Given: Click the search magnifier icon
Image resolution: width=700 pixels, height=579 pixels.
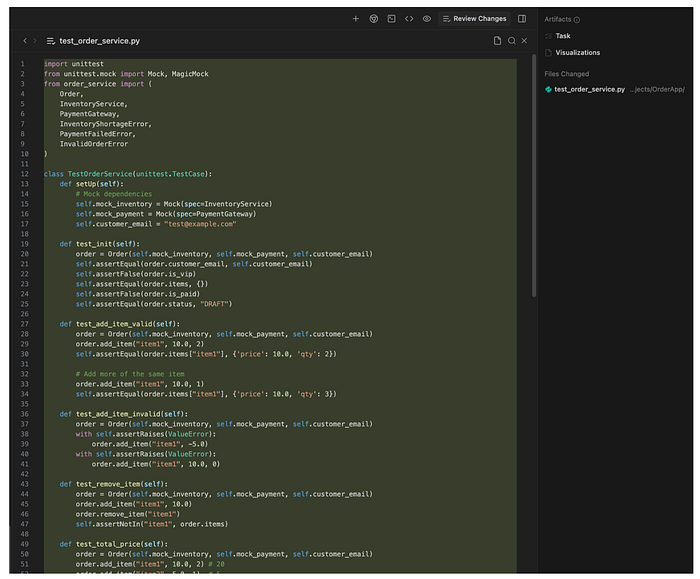Looking at the screenshot, I should click(x=512, y=41).
